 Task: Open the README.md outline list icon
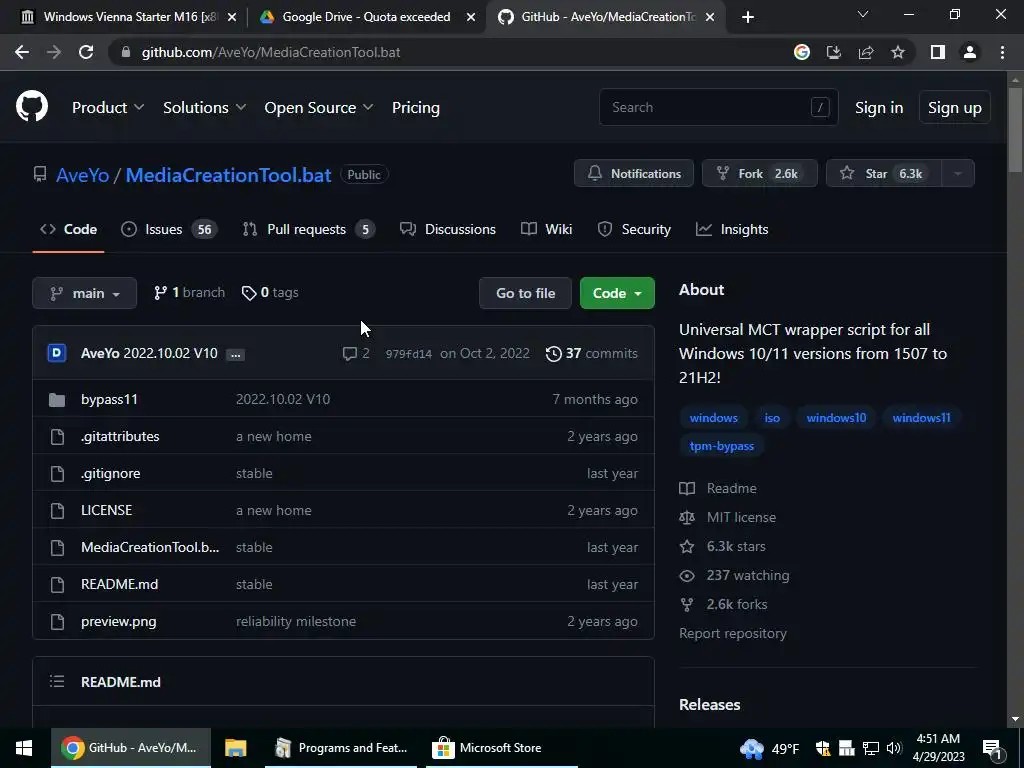click(57, 682)
